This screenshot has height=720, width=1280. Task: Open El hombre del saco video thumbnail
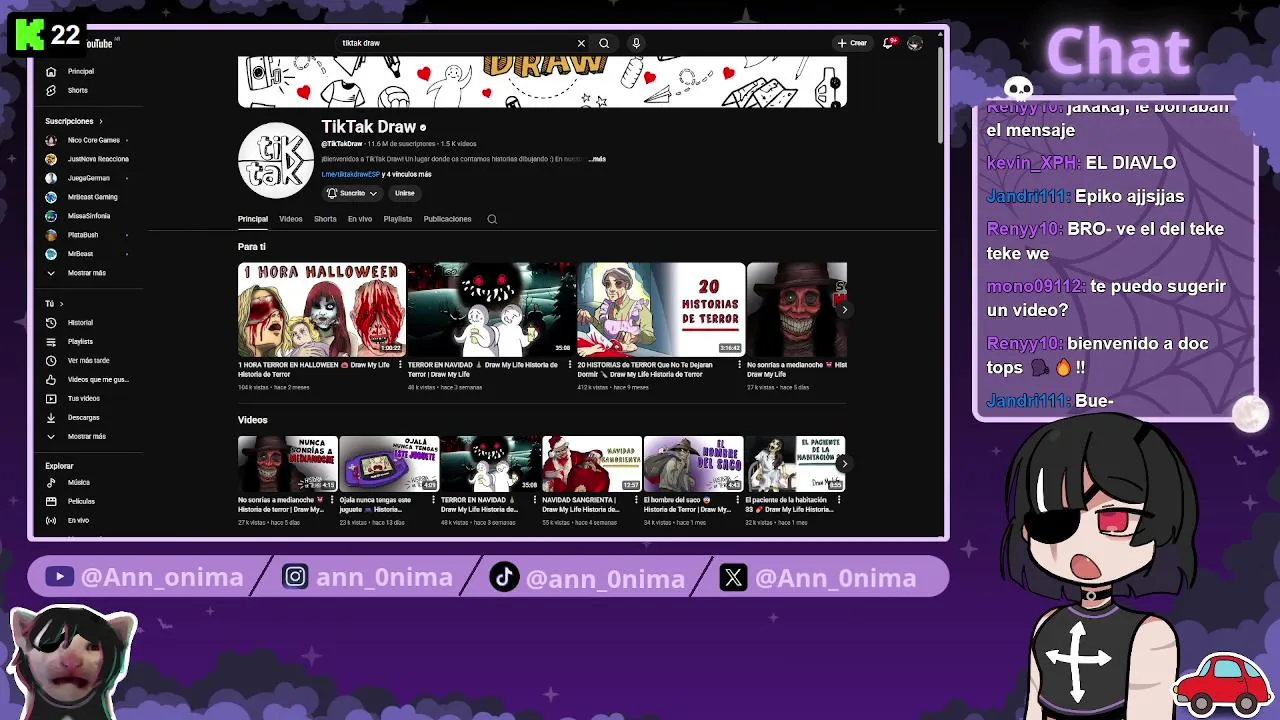click(694, 464)
